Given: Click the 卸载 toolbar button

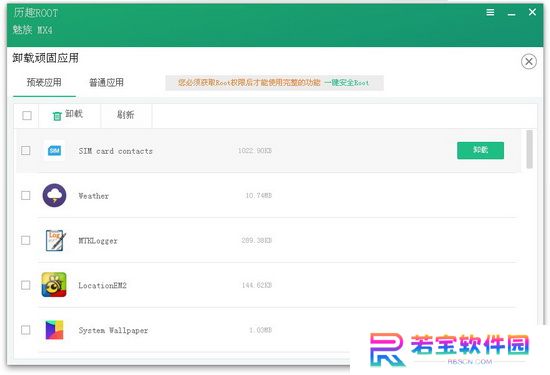Looking at the screenshot, I should click(x=69, y=115).
